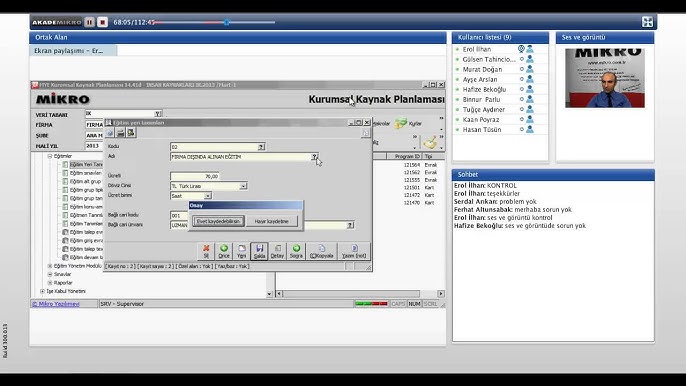Select Eğitim alt grup tree item
This screenshot has width=686, height=386.
click(85, 181)
